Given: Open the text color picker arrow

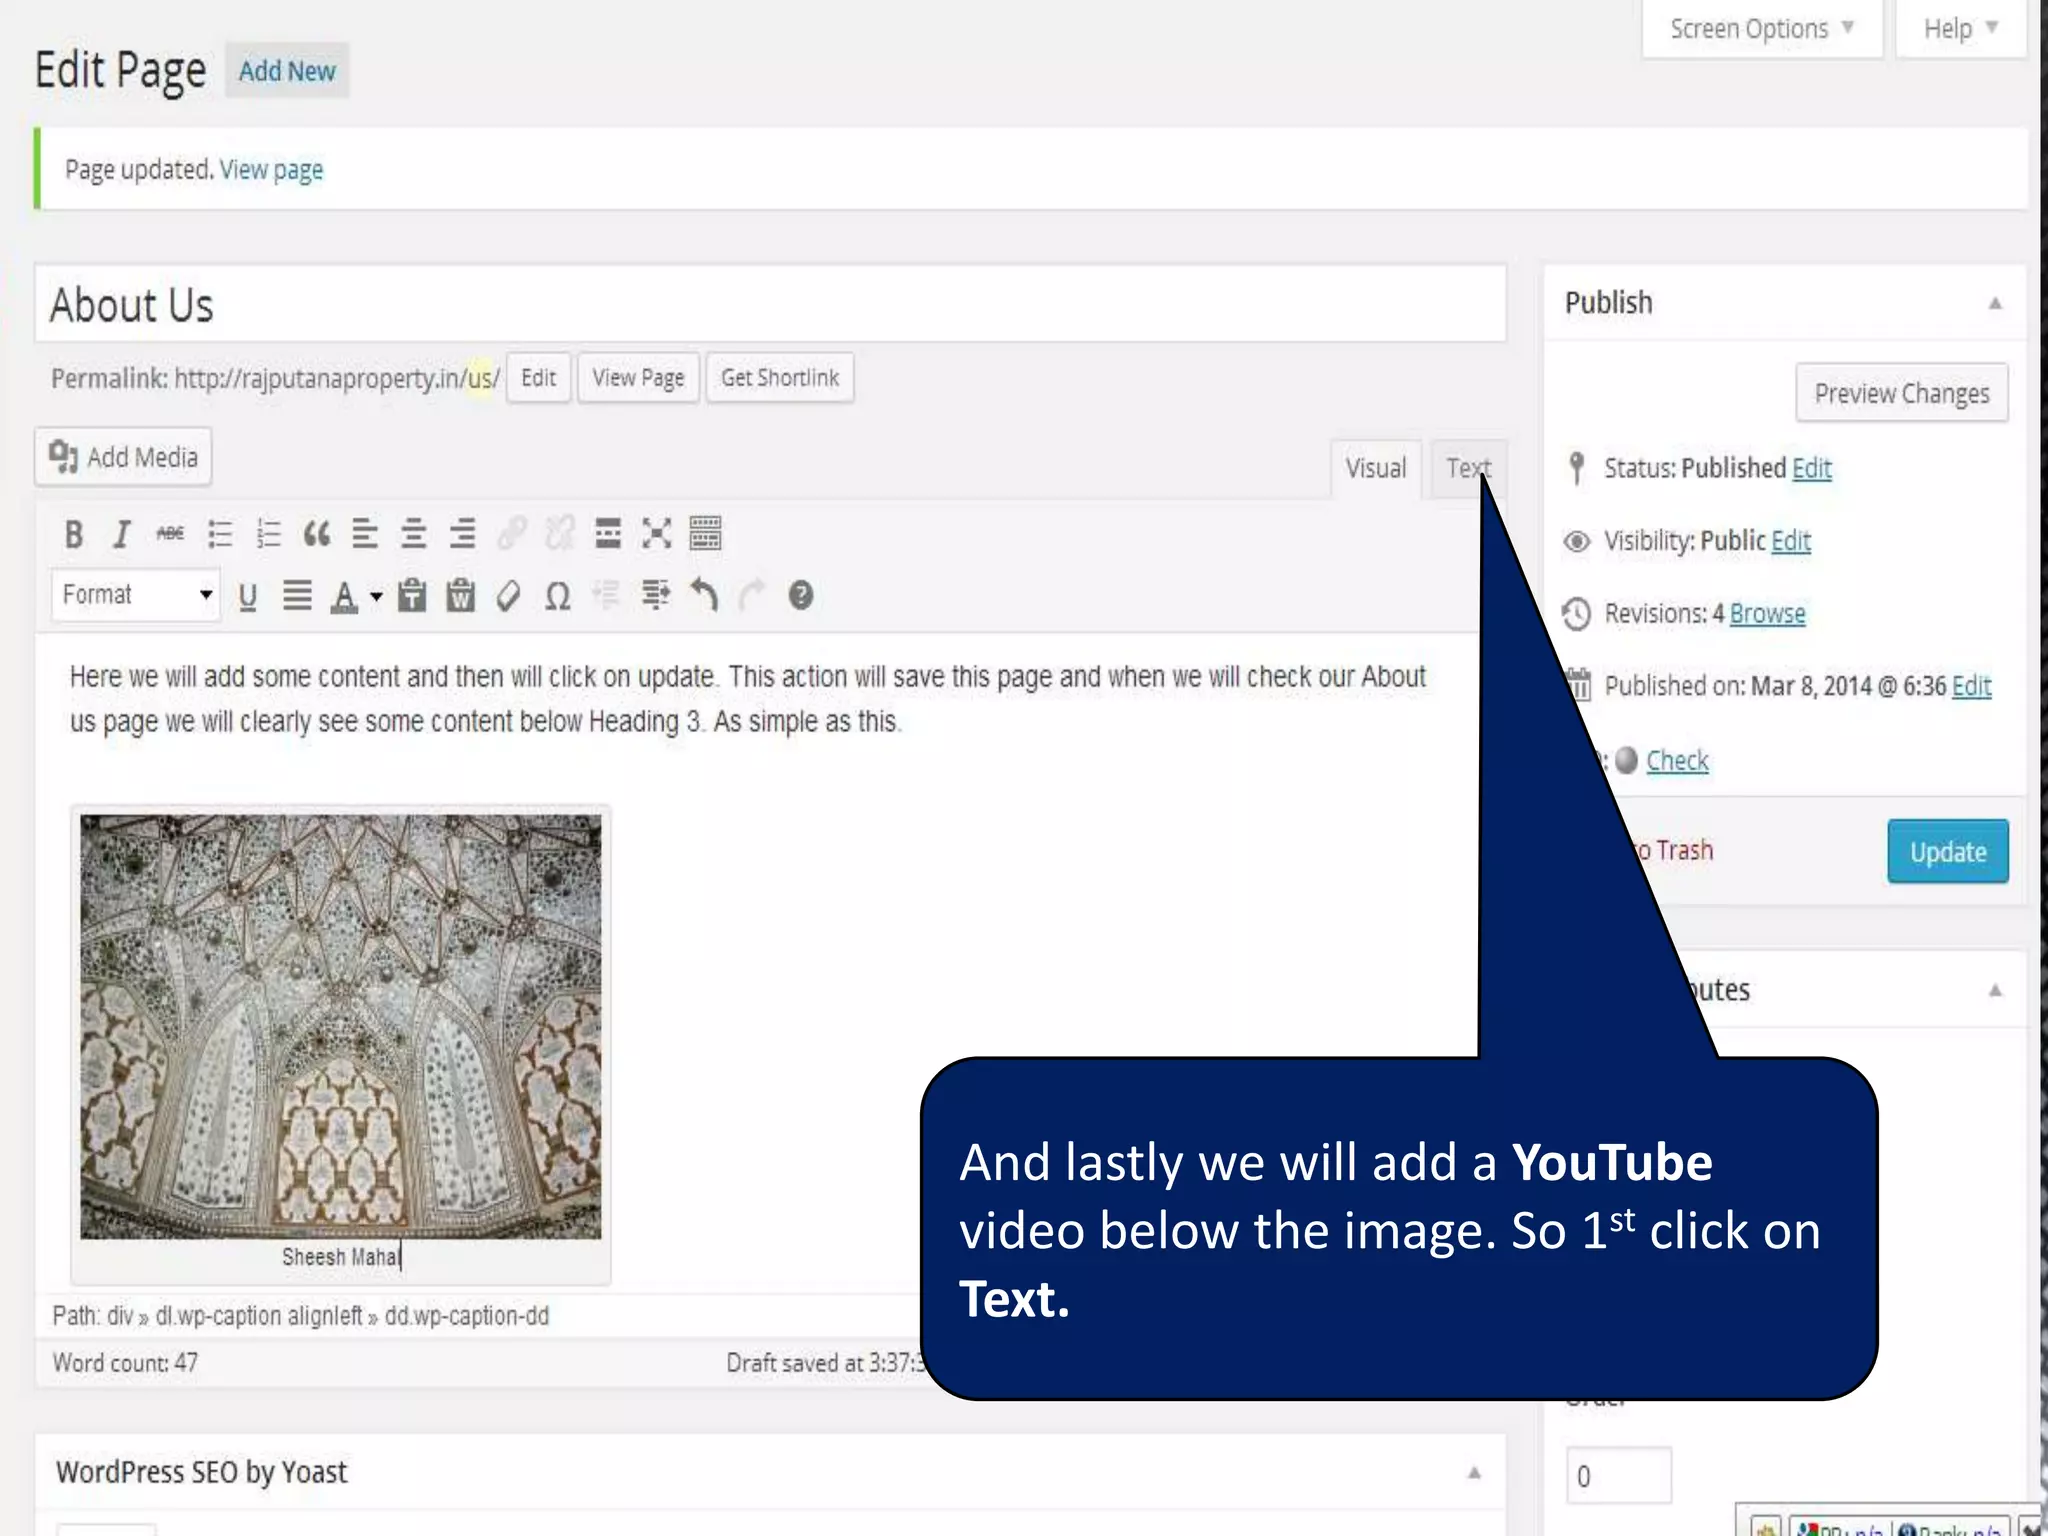Looking at the screenshot, I should [376, 597].
